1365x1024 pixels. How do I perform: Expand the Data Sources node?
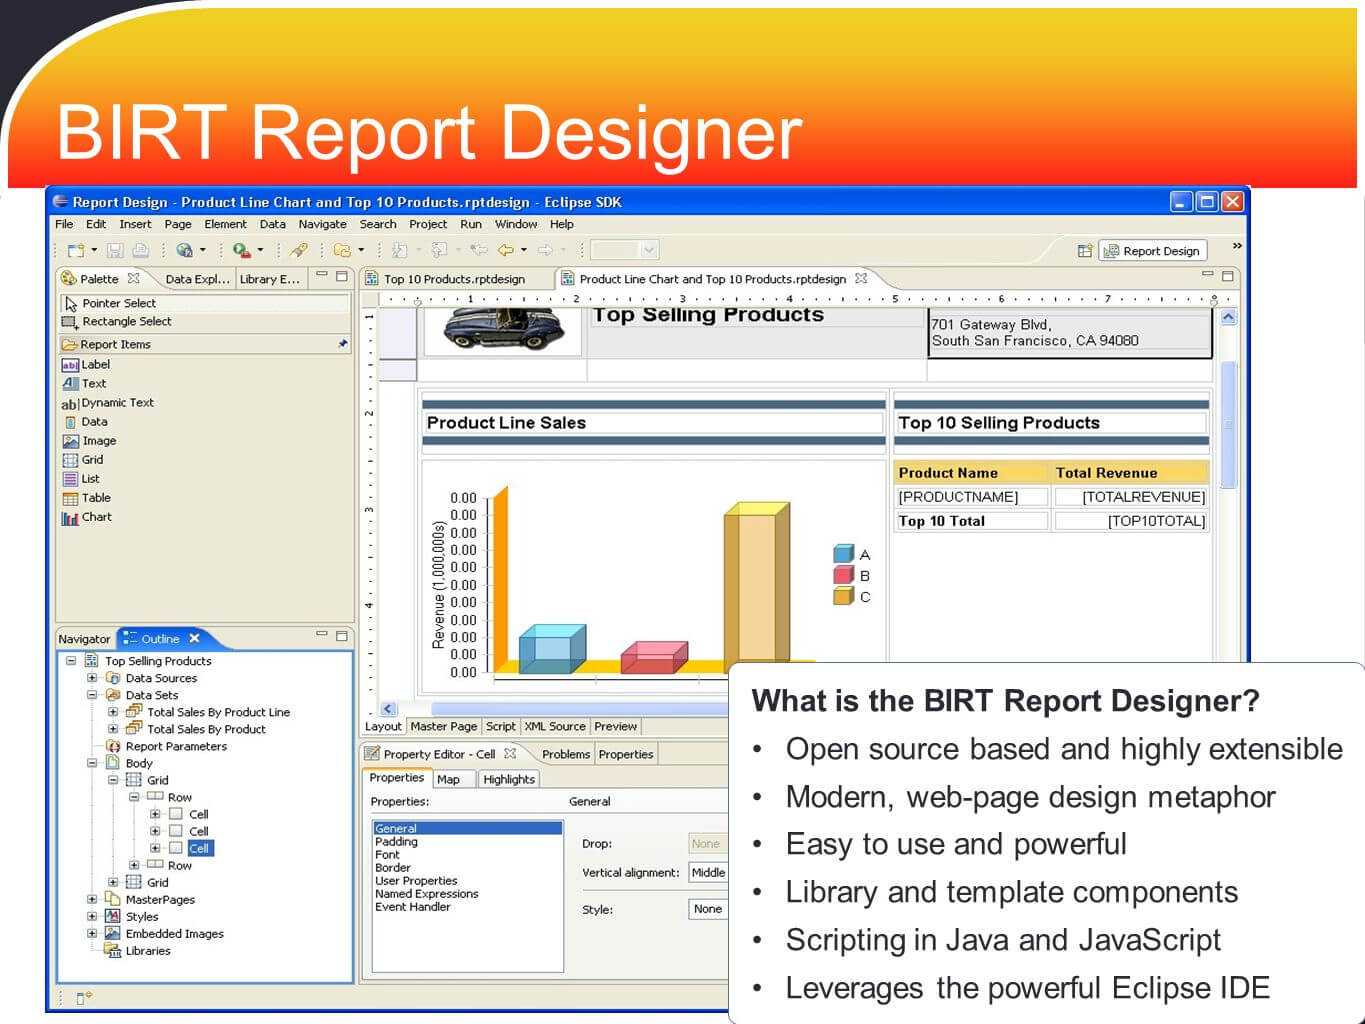[x=92, y=678]
